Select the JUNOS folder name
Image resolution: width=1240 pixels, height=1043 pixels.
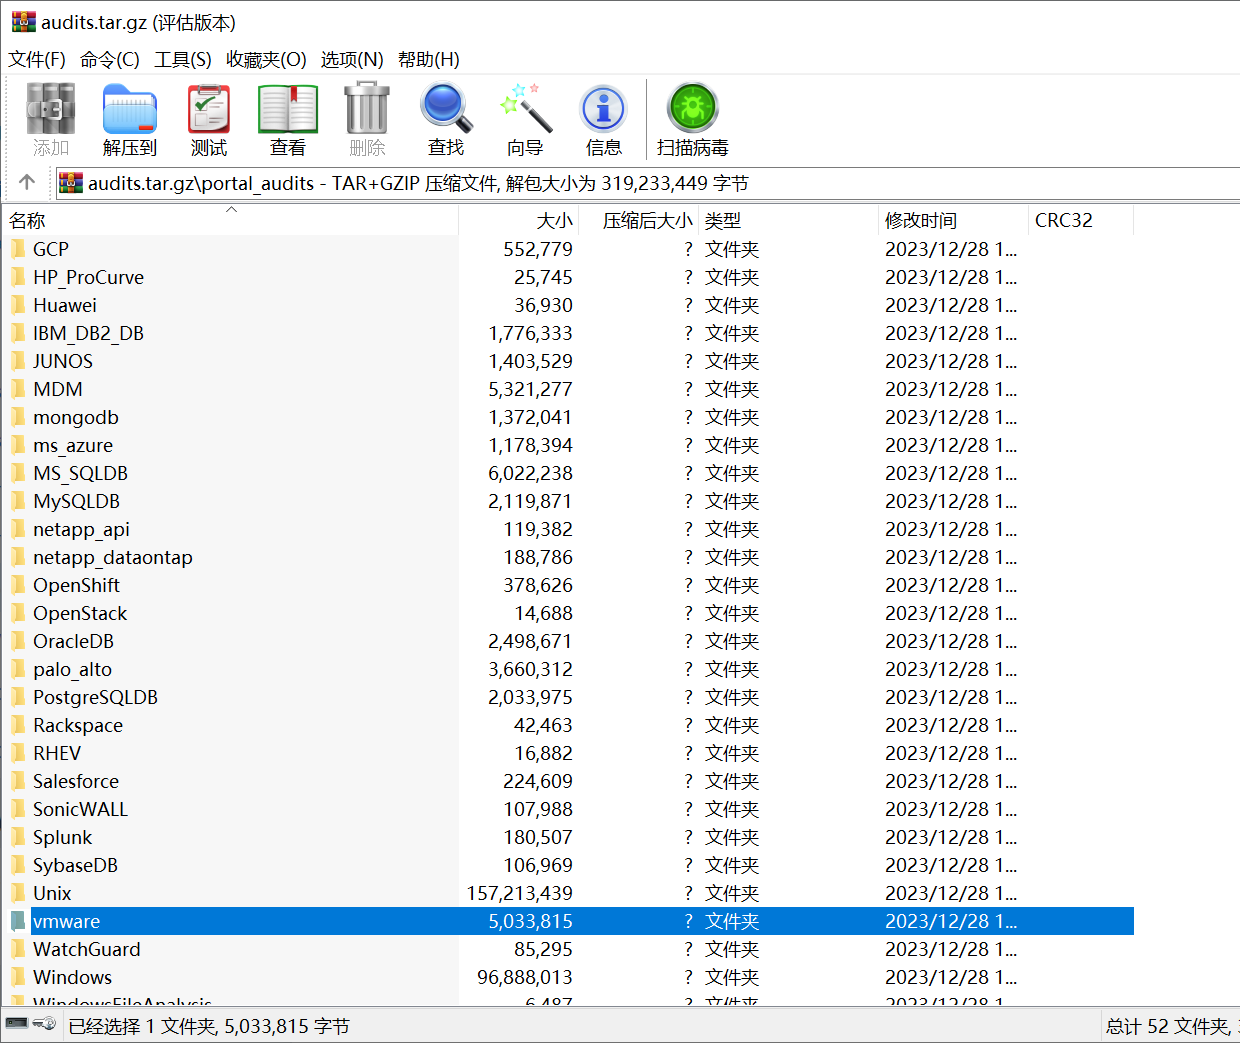(x=63, y=361)
